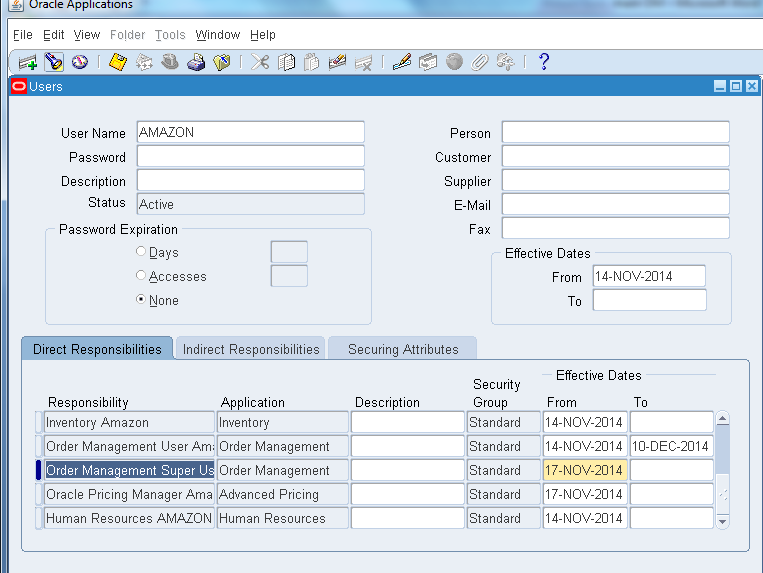Screen dimensions: 763x573
Task: Click the red Oracle icon beside Users title
Action: [x=18, y=87]
